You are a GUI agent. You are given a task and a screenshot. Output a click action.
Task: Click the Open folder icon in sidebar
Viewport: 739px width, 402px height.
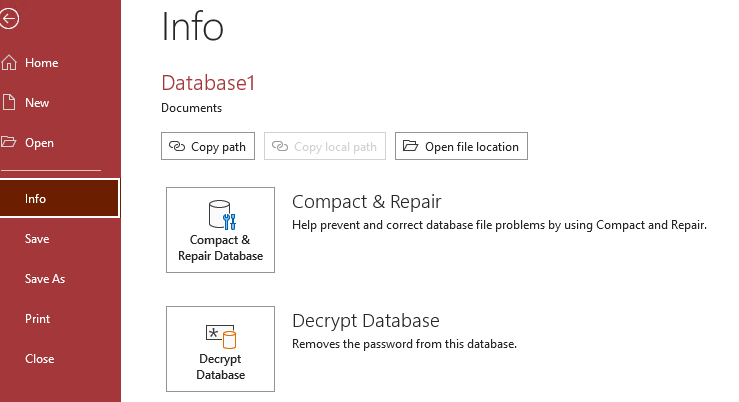(x=9, y=142)
